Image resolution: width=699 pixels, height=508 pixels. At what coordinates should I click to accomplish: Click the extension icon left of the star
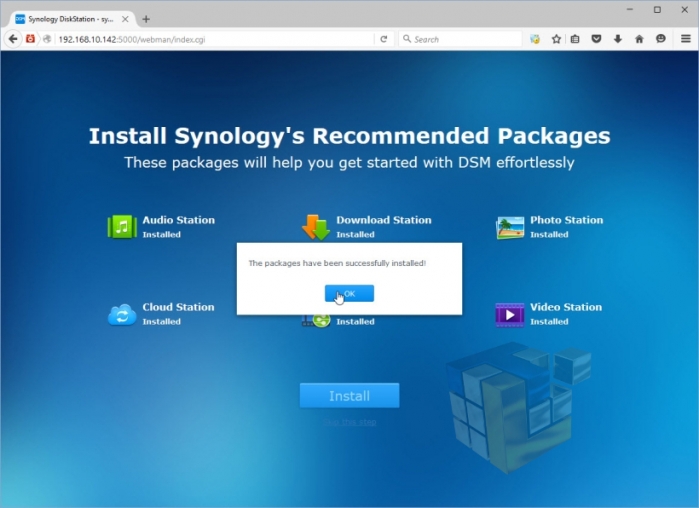pyautogui.click(x=535, y=39)
